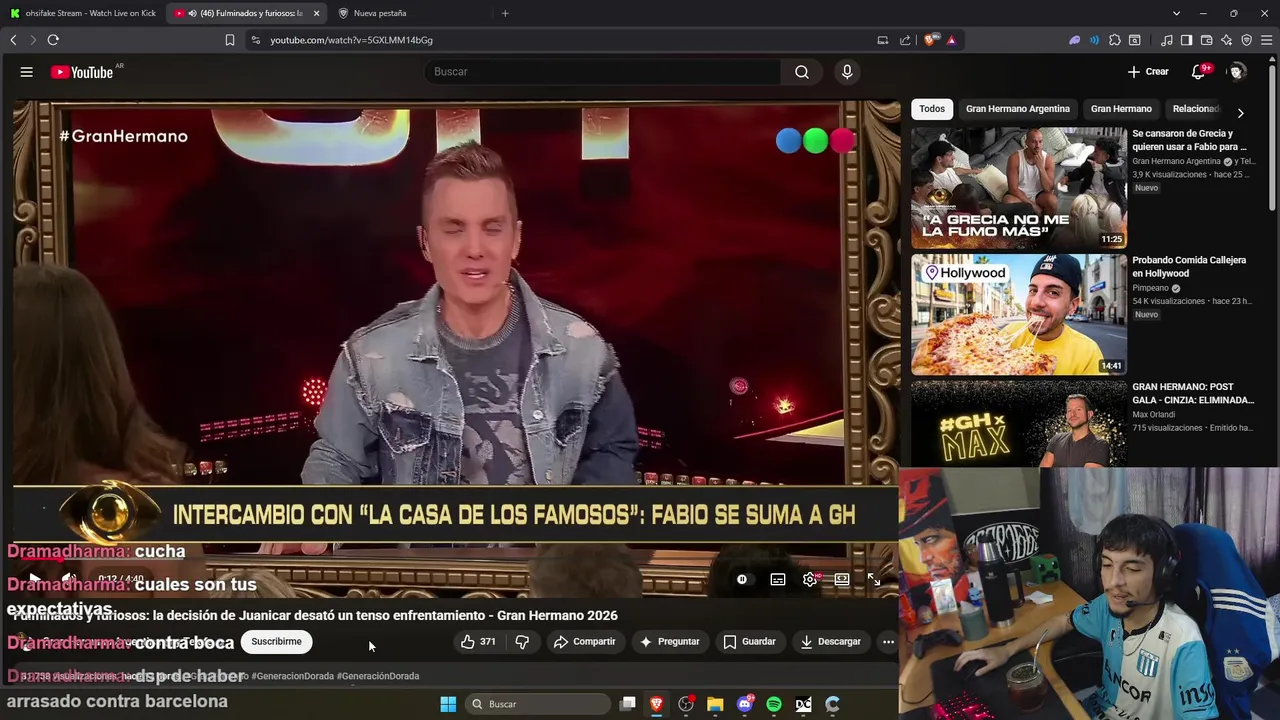The height and width of the screenshot is (720, 1280).
Task: Click the Suscribirme button
Action: click(276, 641)
